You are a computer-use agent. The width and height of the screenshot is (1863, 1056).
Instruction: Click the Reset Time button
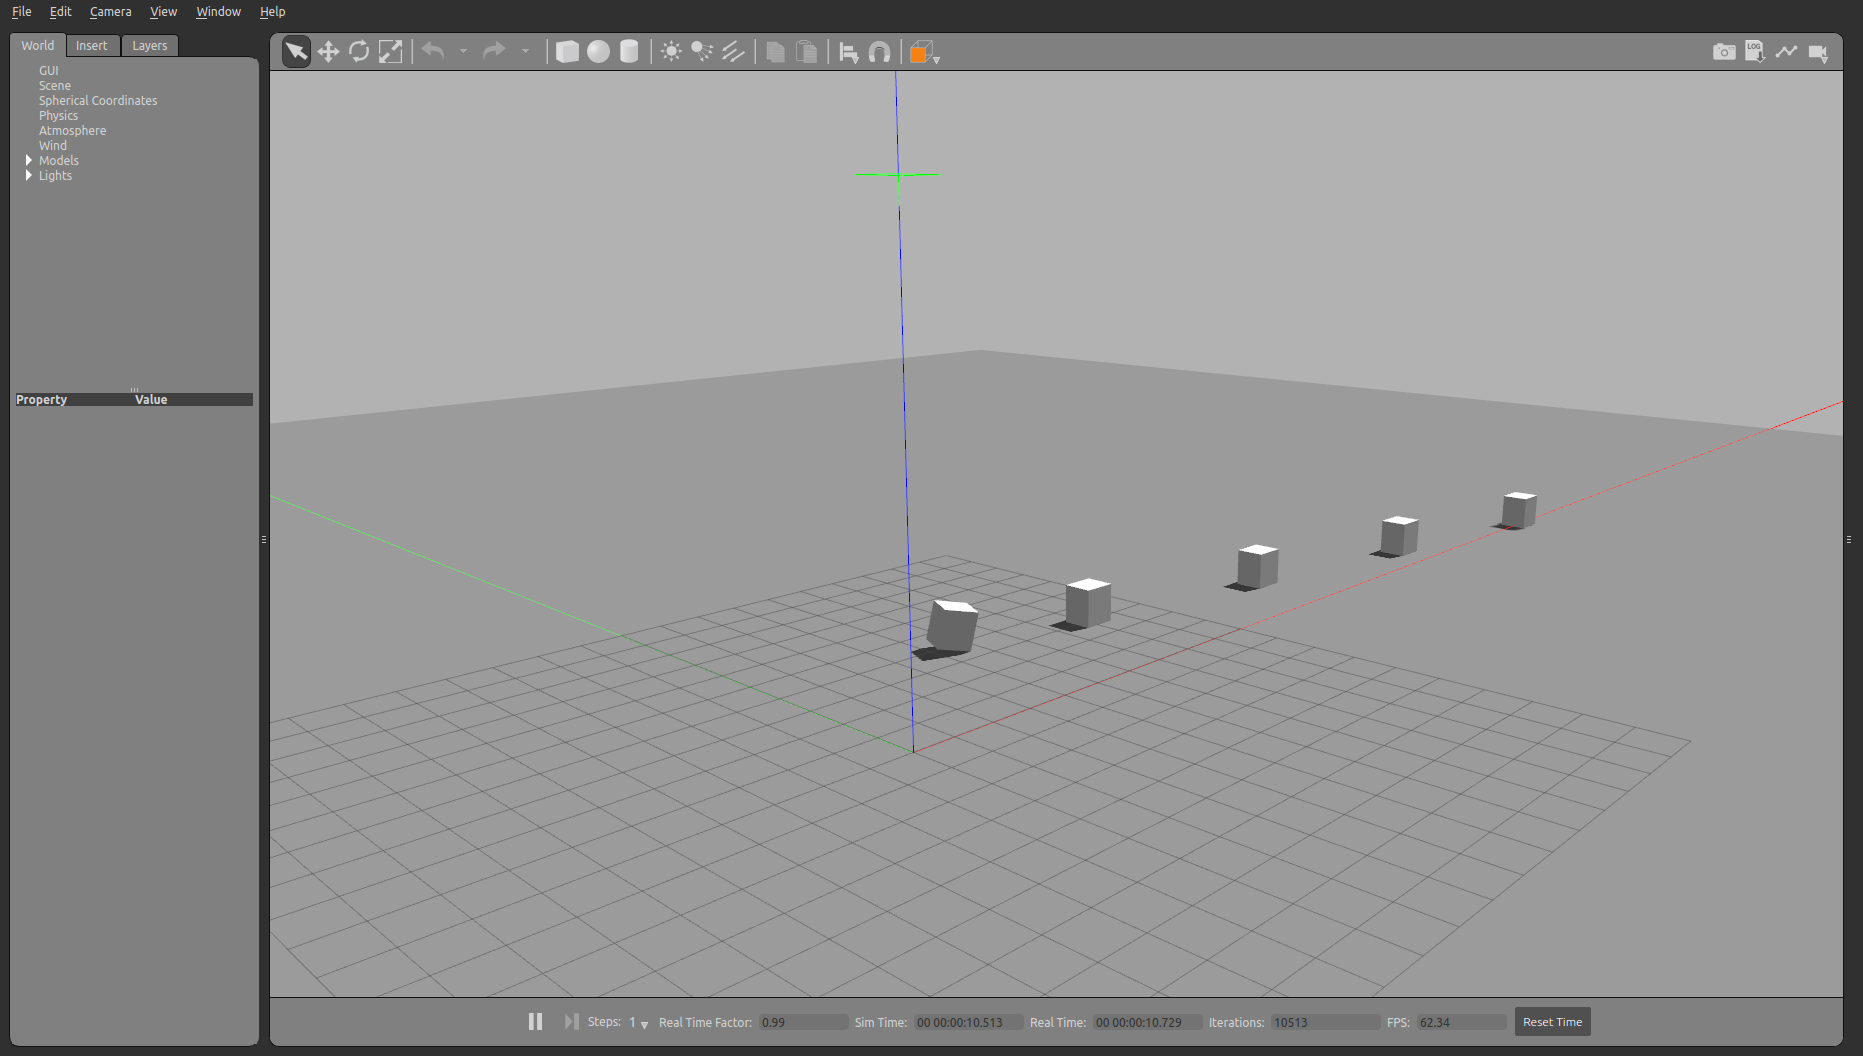point(1552,1022)
